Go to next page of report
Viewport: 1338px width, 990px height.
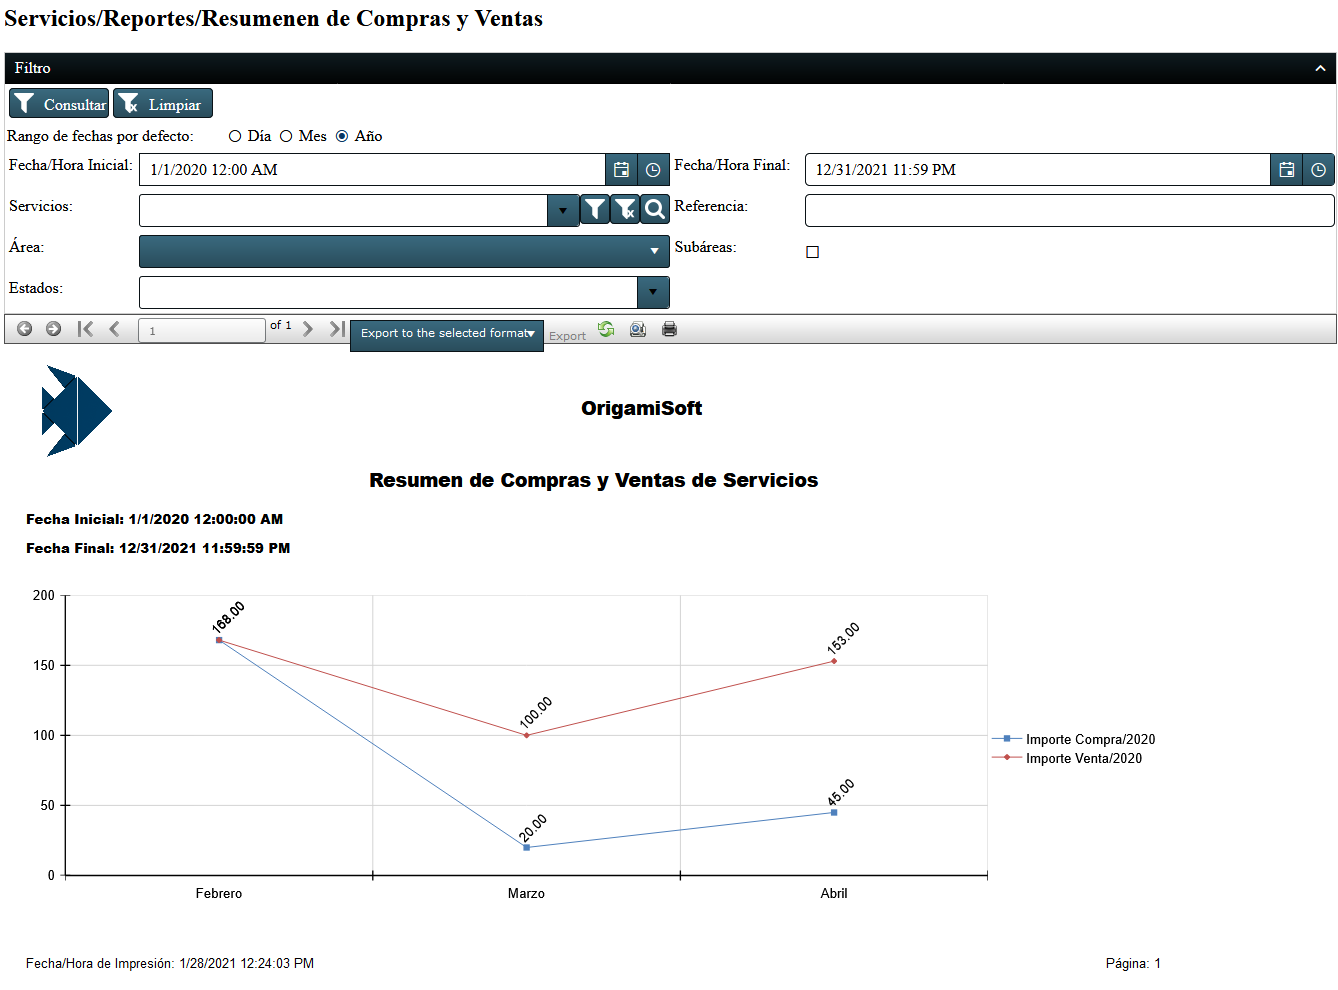point(308,329)
